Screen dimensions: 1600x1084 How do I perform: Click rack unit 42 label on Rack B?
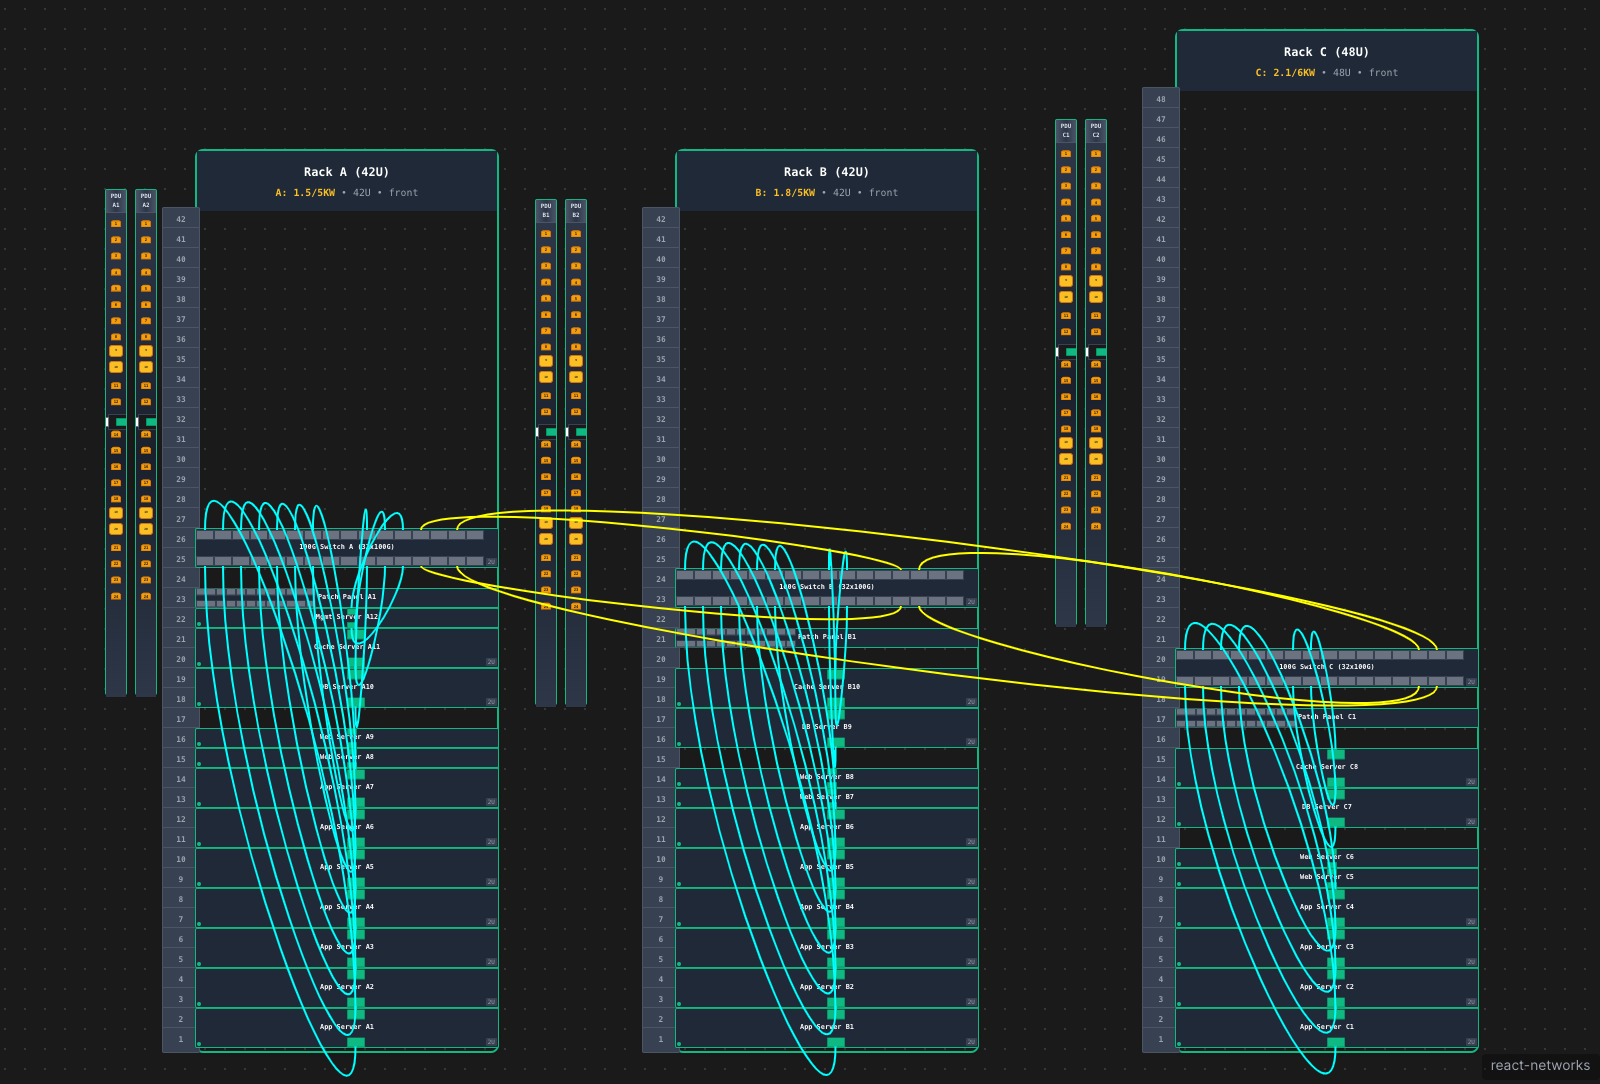pyautogui.click(x=661, y=219)
